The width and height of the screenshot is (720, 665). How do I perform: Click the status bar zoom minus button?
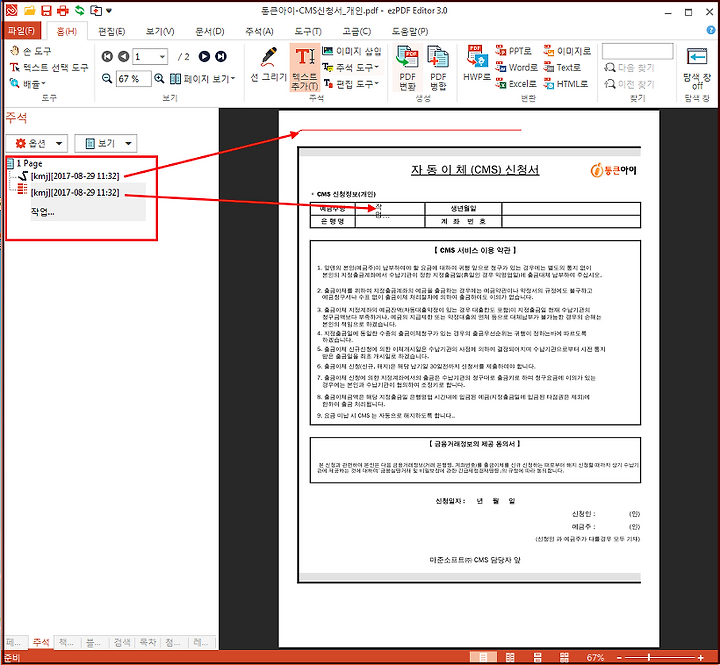point(619,658)
